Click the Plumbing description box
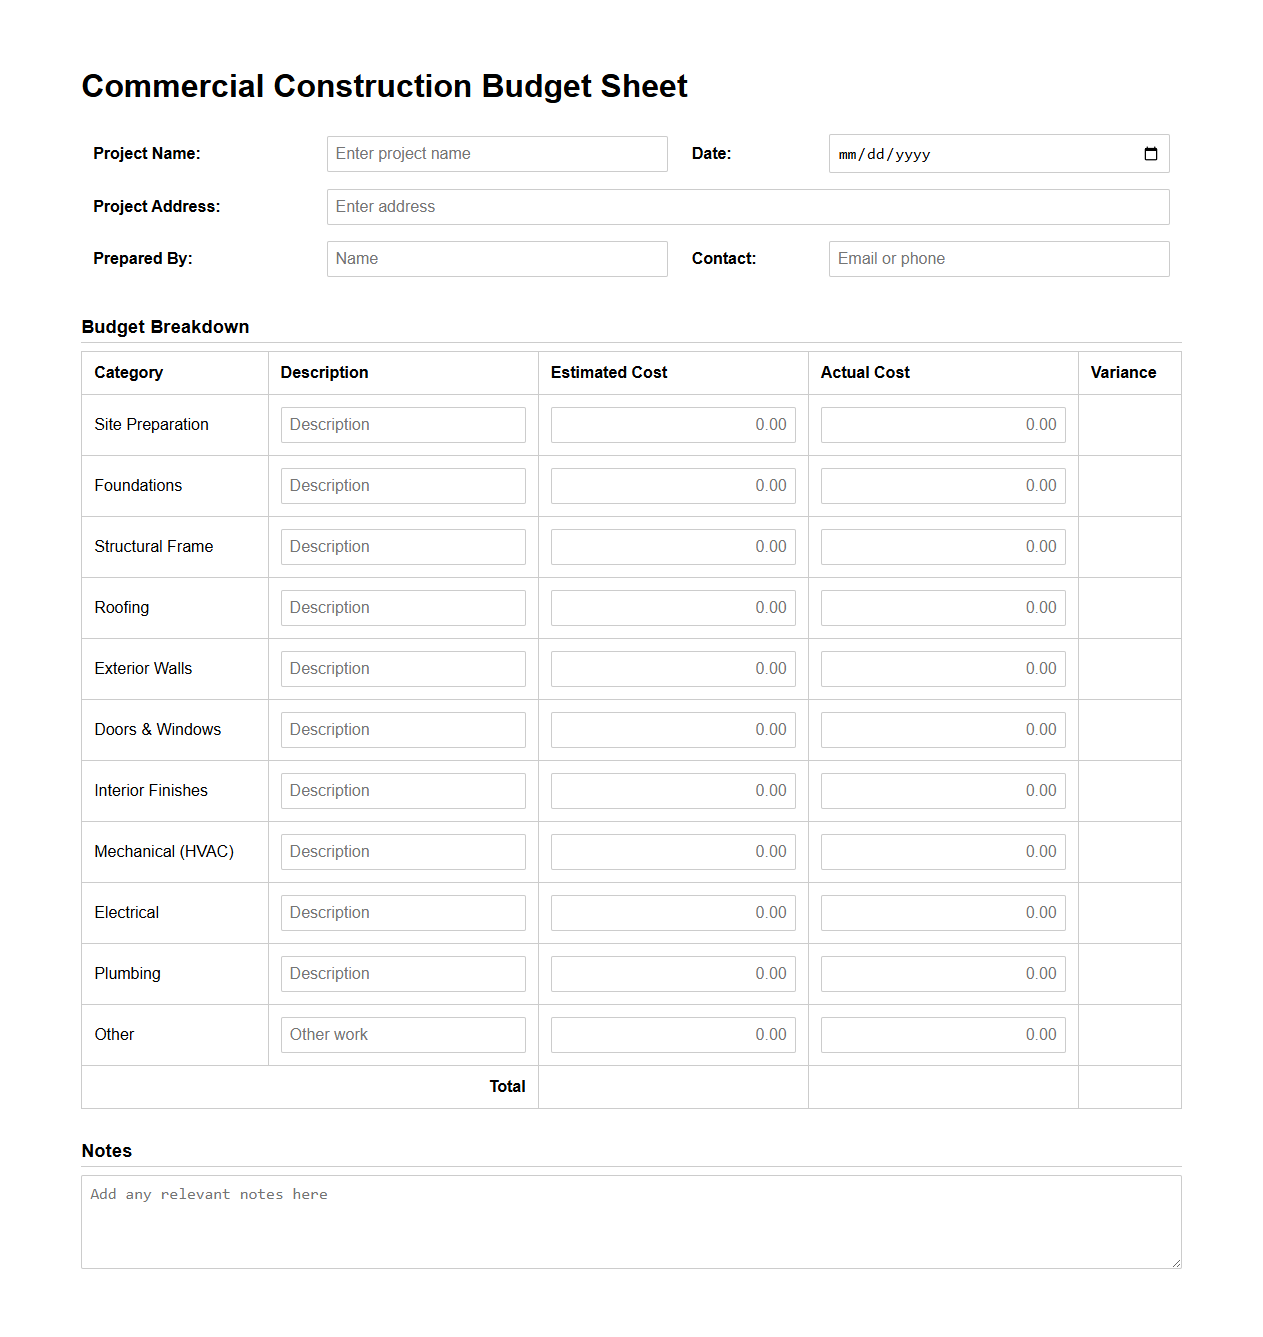This screenshot has width=1263, height=1337. tap(403, 973)
